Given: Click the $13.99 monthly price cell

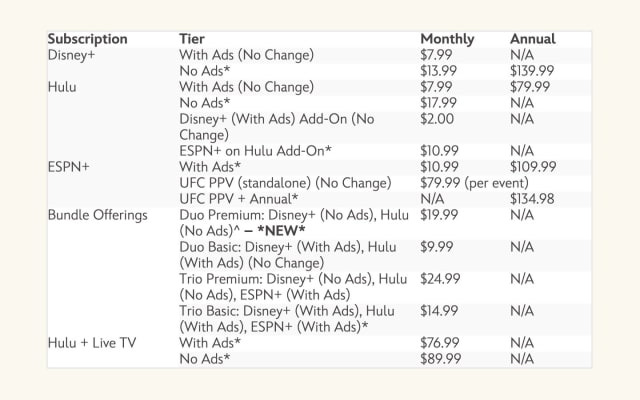Looking at the screenshot, I should tap(439, 71).
